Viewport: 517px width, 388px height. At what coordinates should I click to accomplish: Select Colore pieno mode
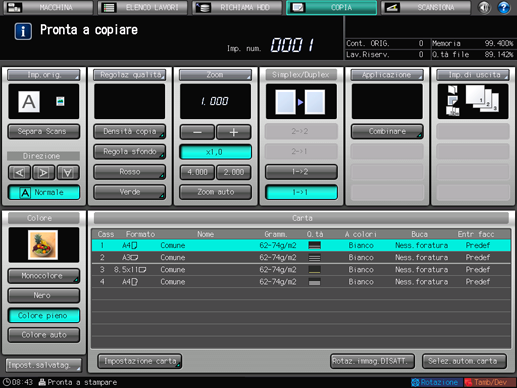coord(44,315)
